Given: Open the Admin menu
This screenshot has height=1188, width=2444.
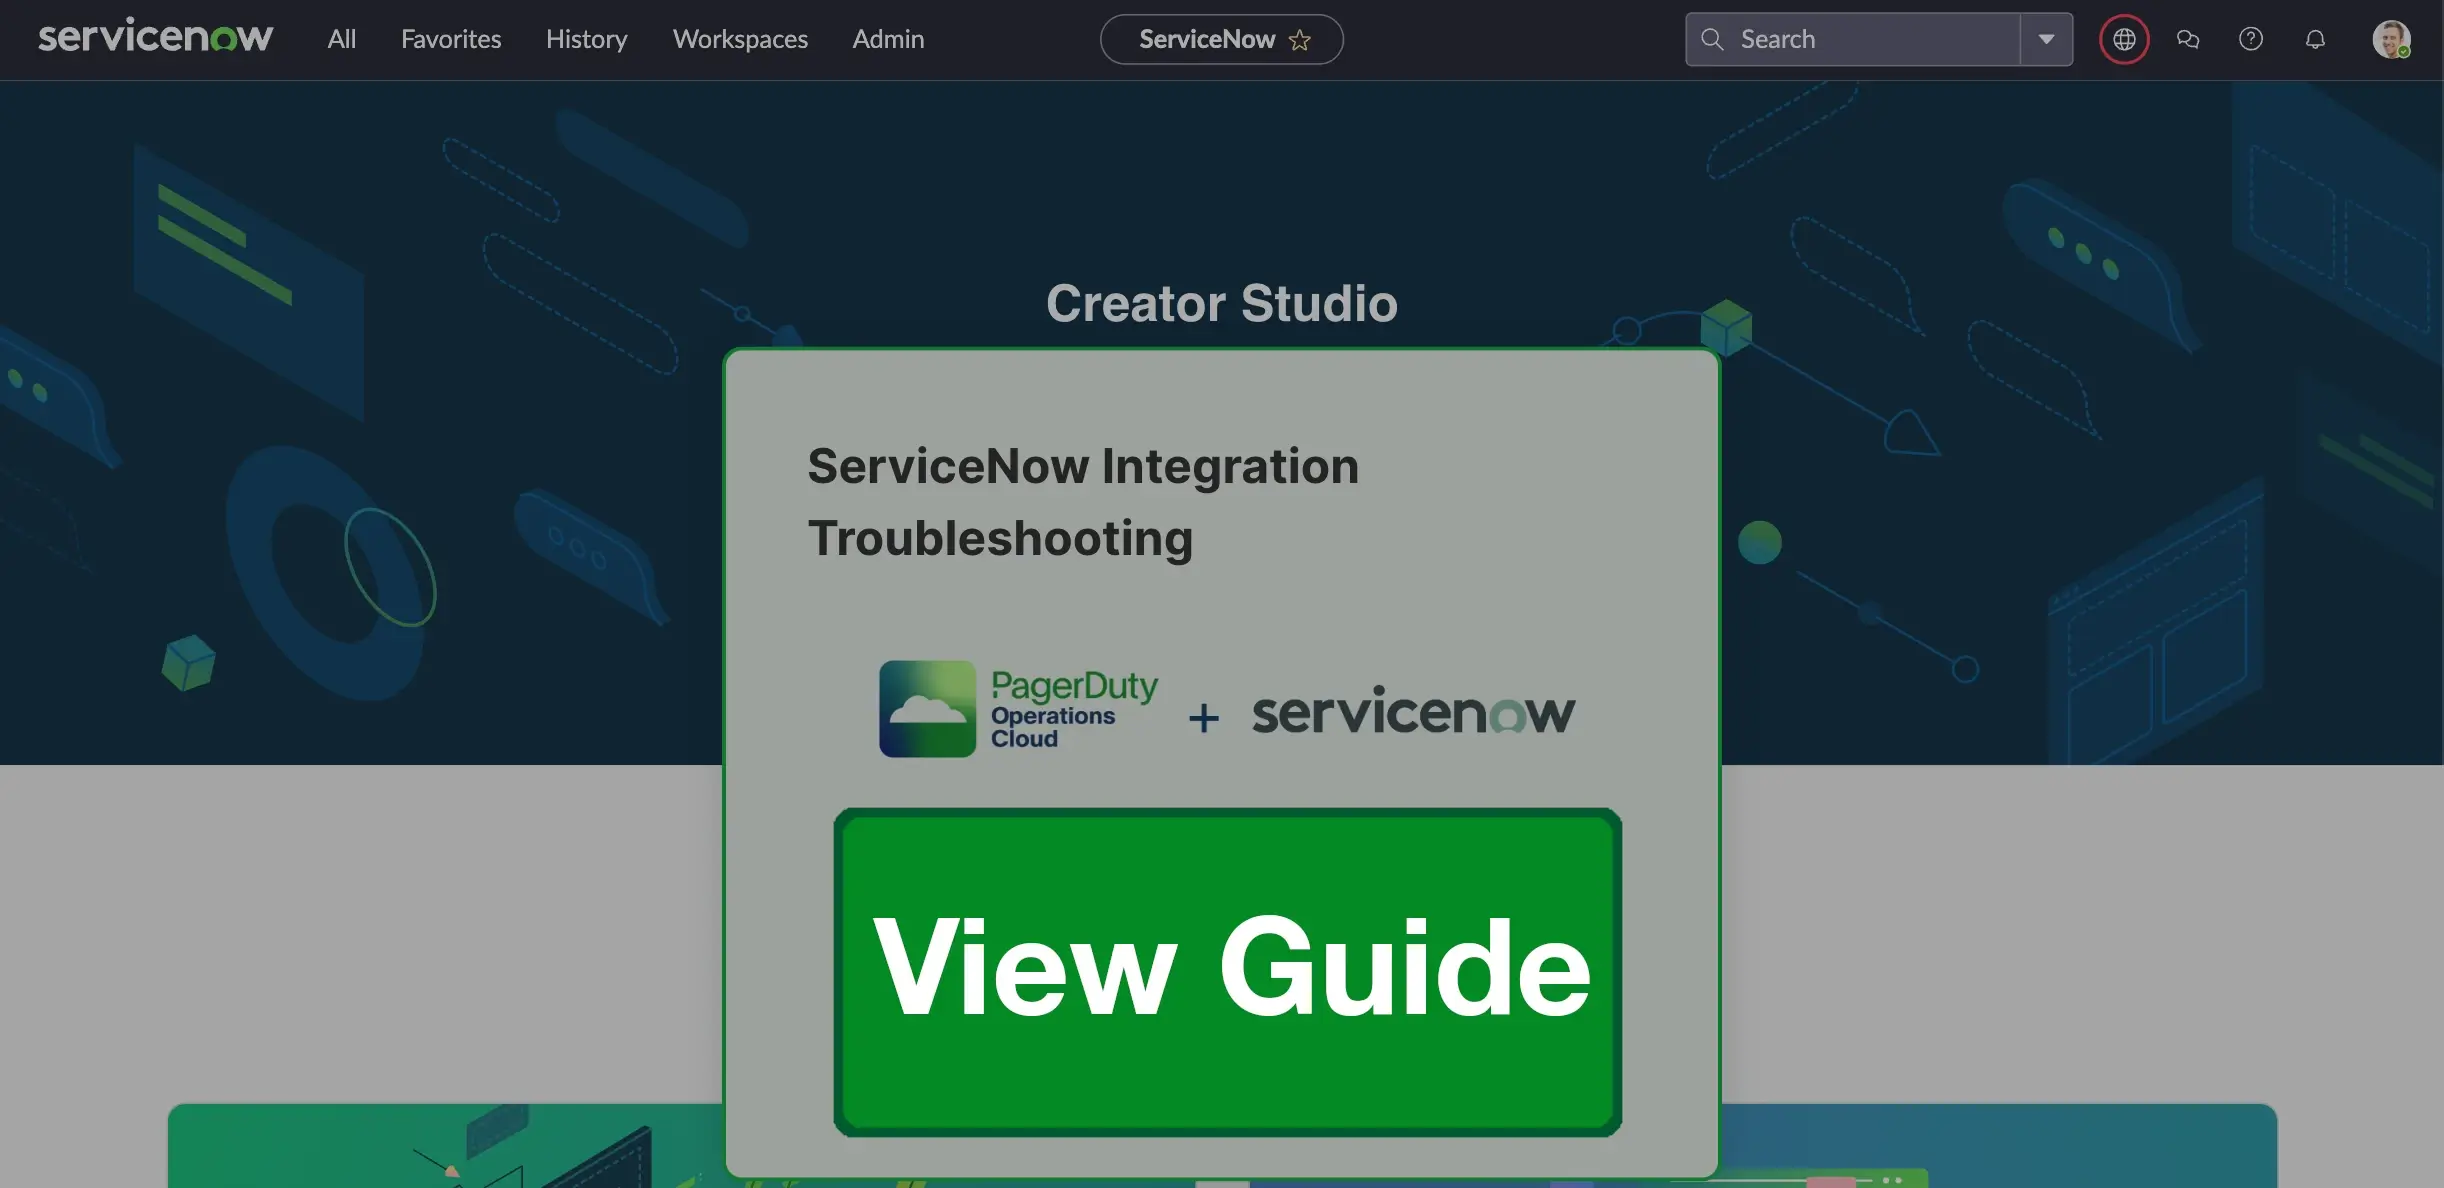Looking at the screenshot, I should pyautogui.click(x=888, y=39).
